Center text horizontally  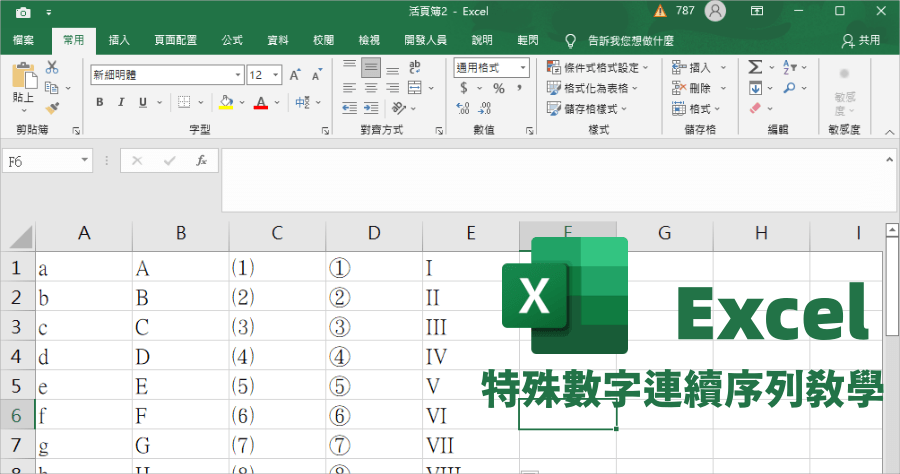(371, 88)
